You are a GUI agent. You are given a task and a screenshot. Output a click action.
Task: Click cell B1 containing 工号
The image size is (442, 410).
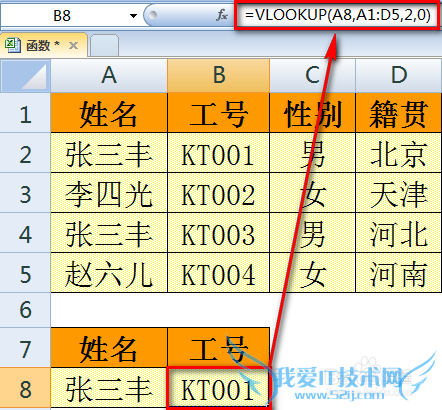[x=218, y=113]
